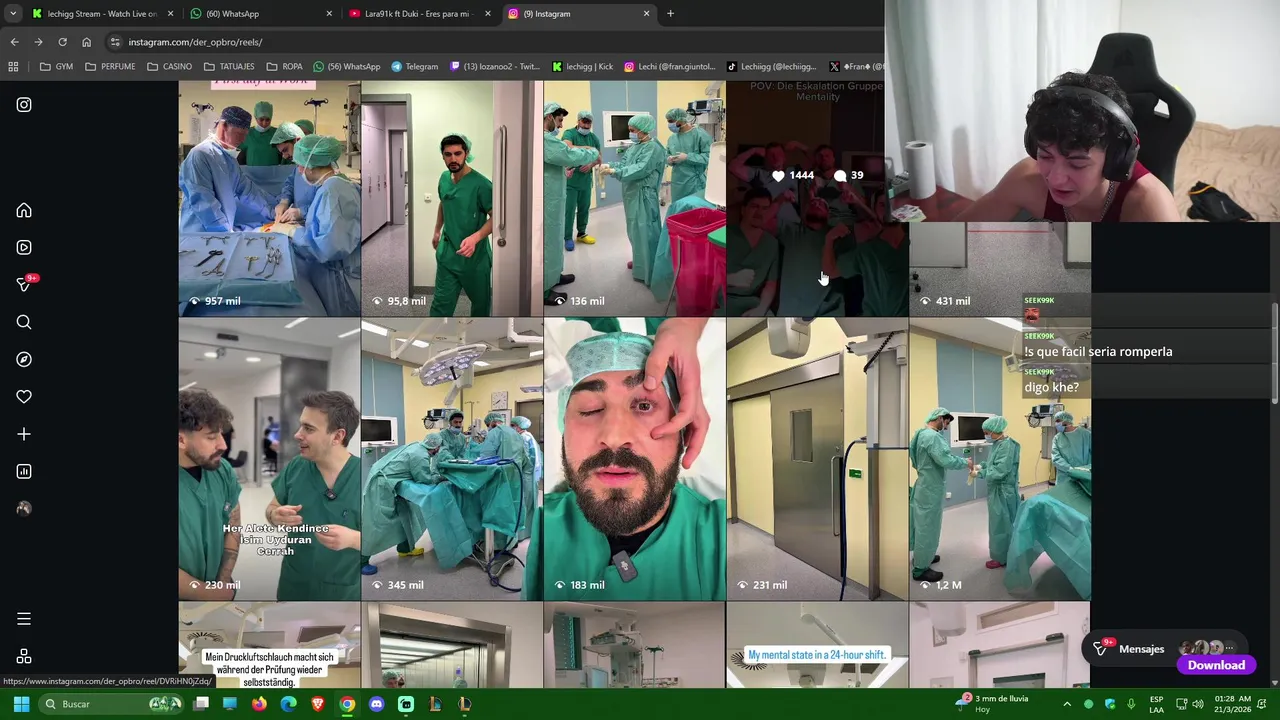Open the reel with 1,2 M views

click(x=1000, y=459)
